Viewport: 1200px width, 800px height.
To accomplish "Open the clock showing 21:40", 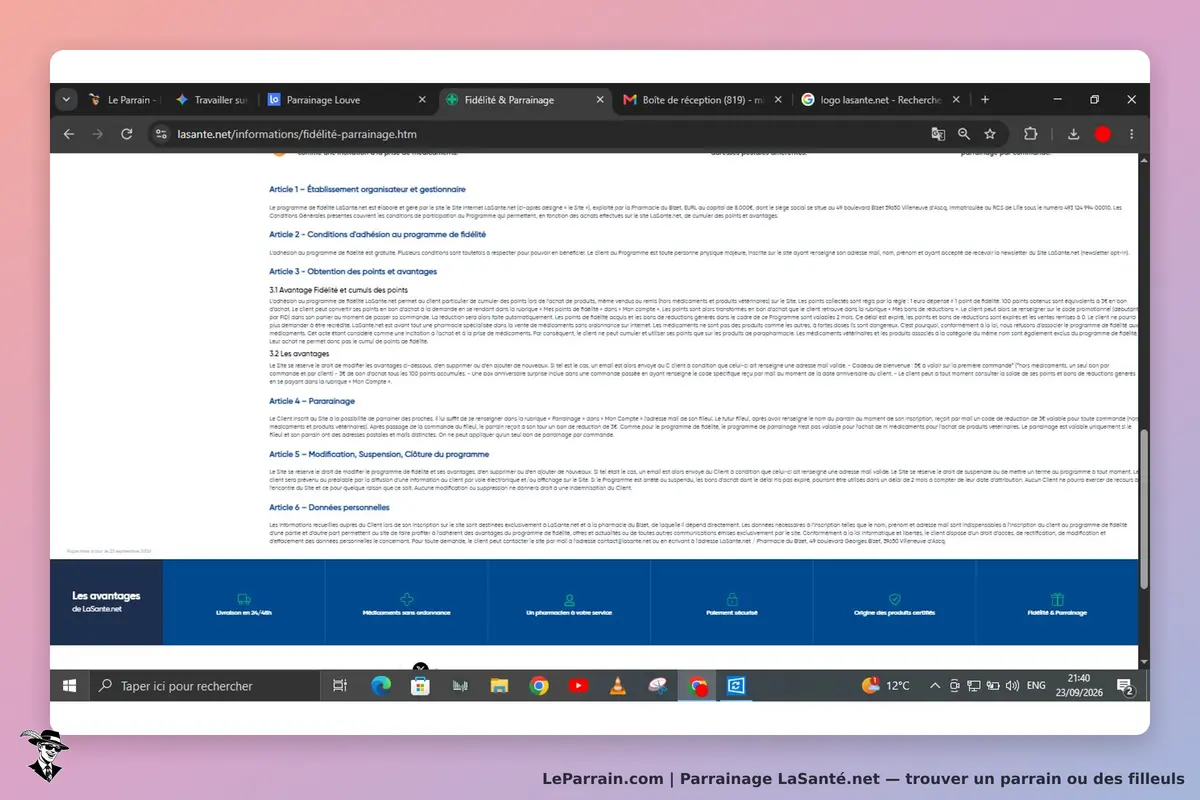I will click(1078, 686).
